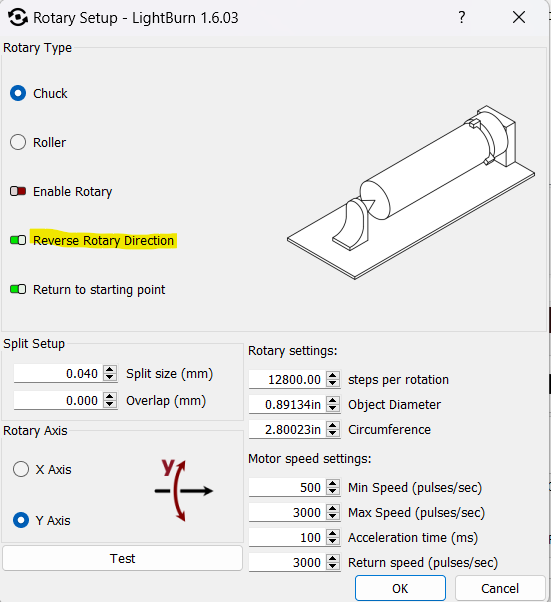Click the Return speed input field

pyautogui.click(x=287, y=562)
